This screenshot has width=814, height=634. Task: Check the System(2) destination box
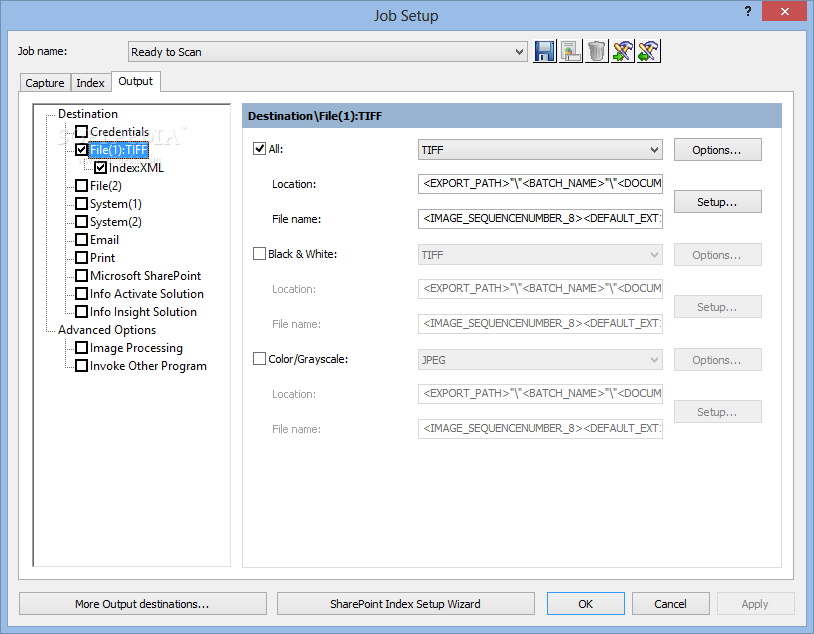[82, 222]
